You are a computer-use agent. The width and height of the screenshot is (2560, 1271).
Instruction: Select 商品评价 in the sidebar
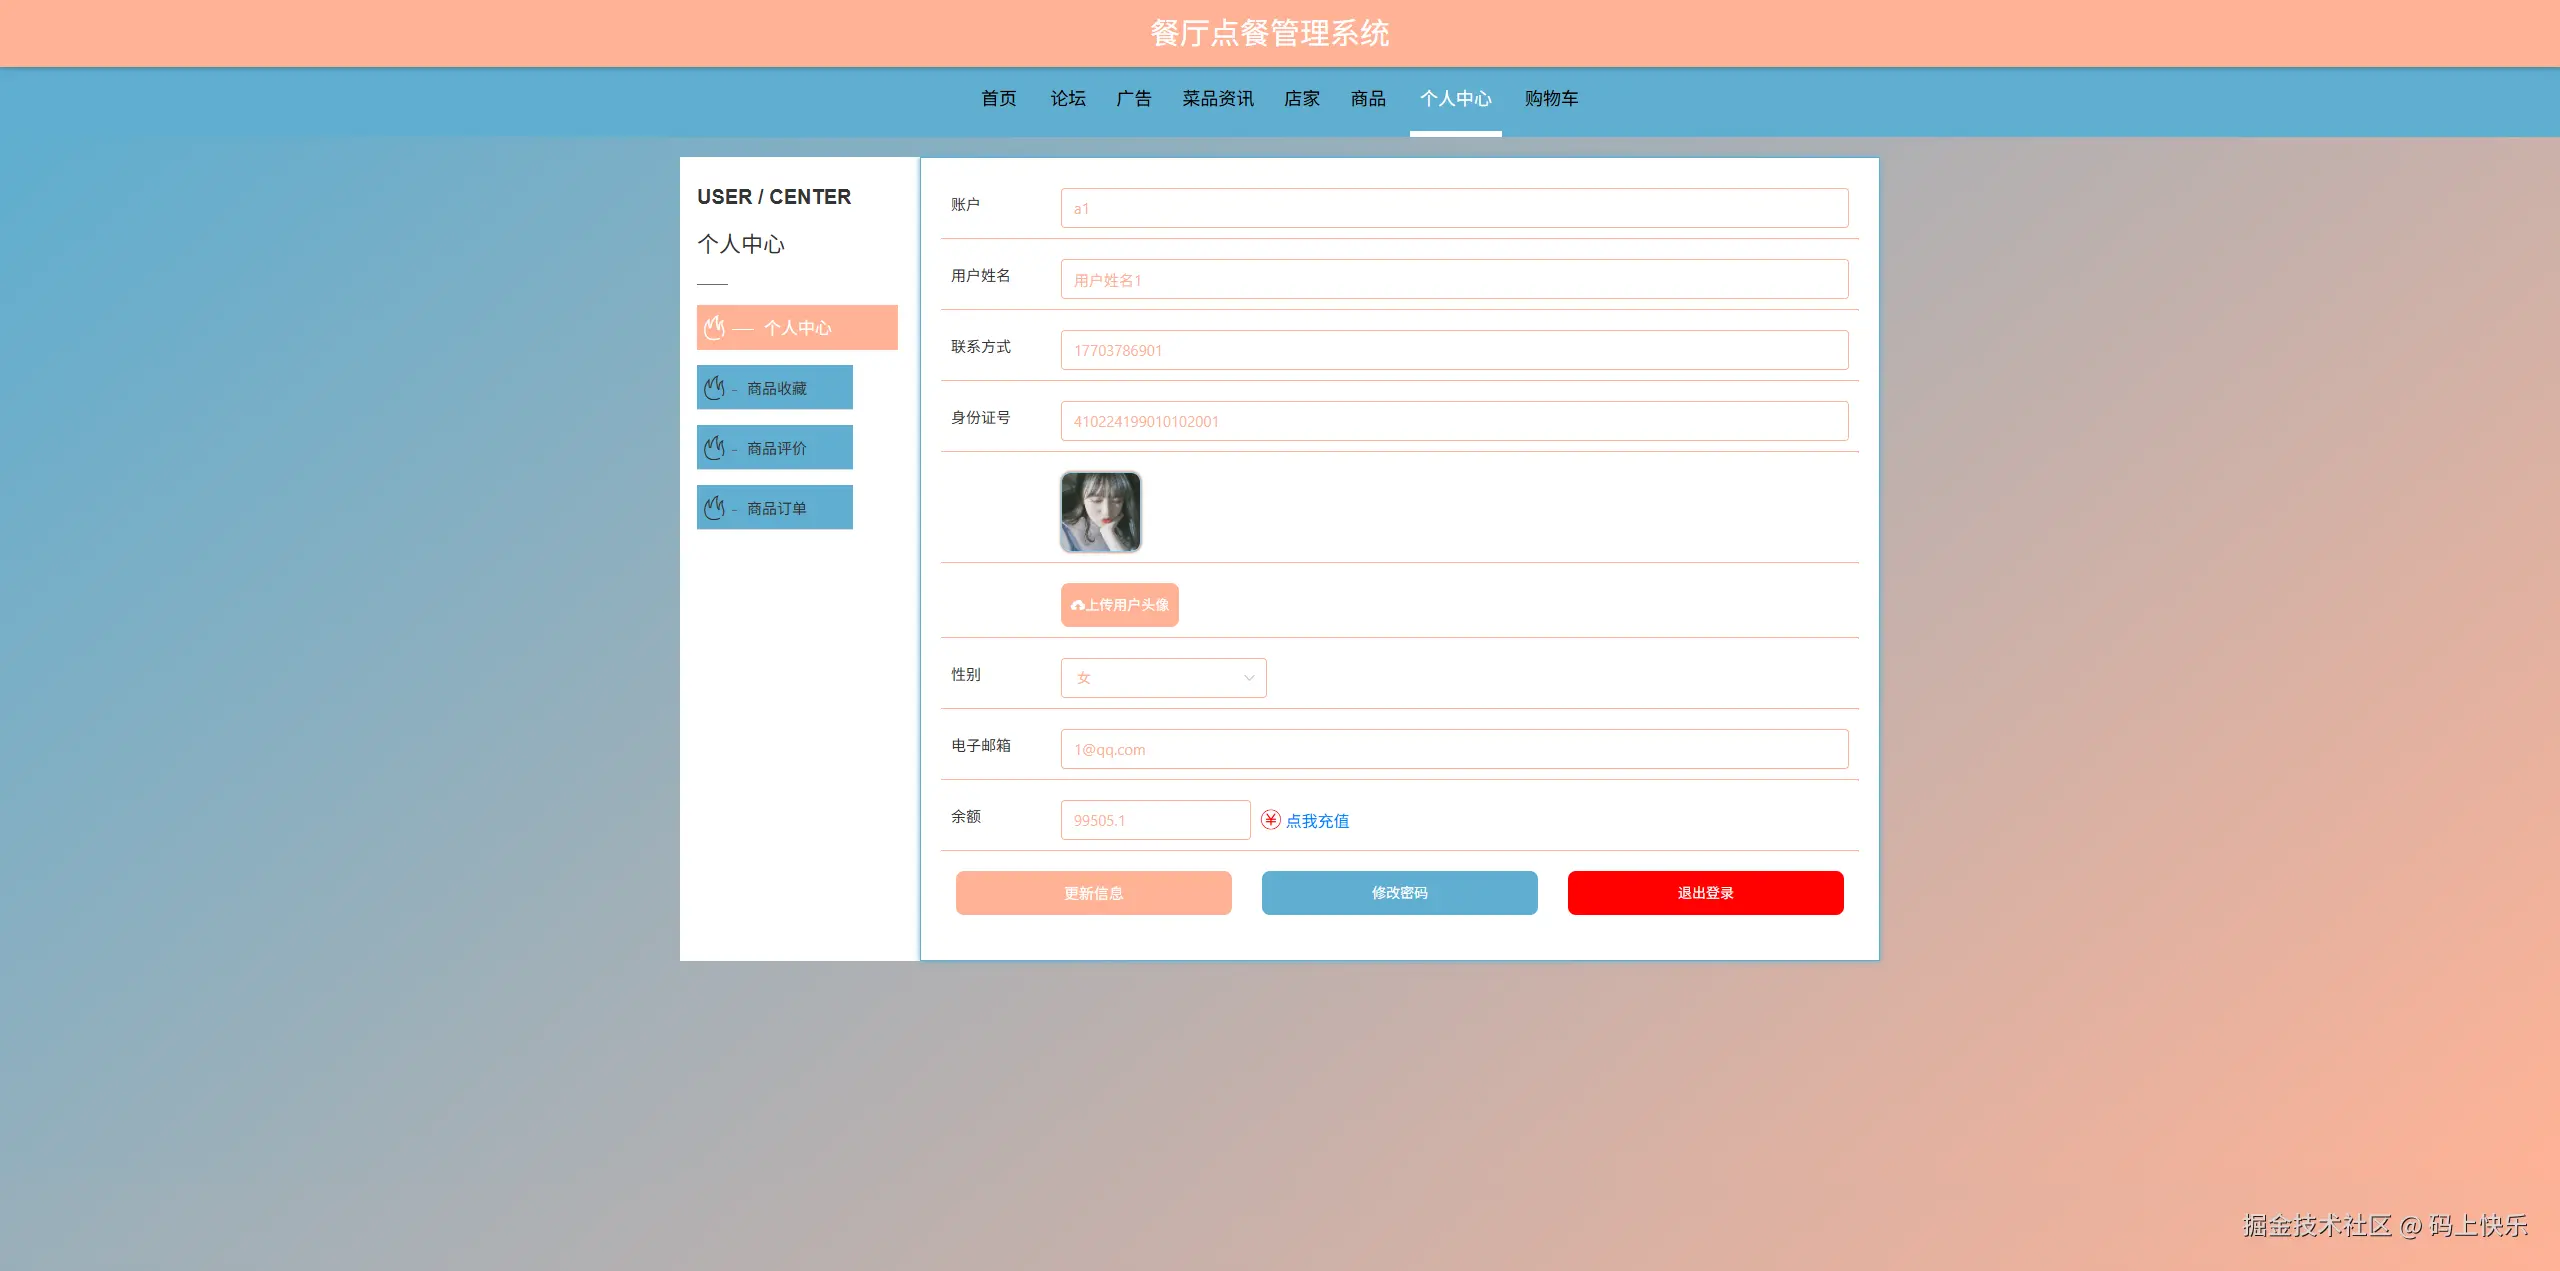pyautogui.click(x=775, y=447)
